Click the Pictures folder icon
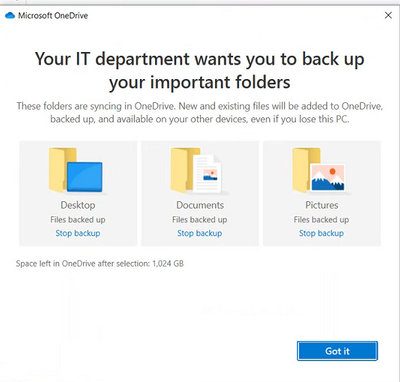 tap(319, 170)
